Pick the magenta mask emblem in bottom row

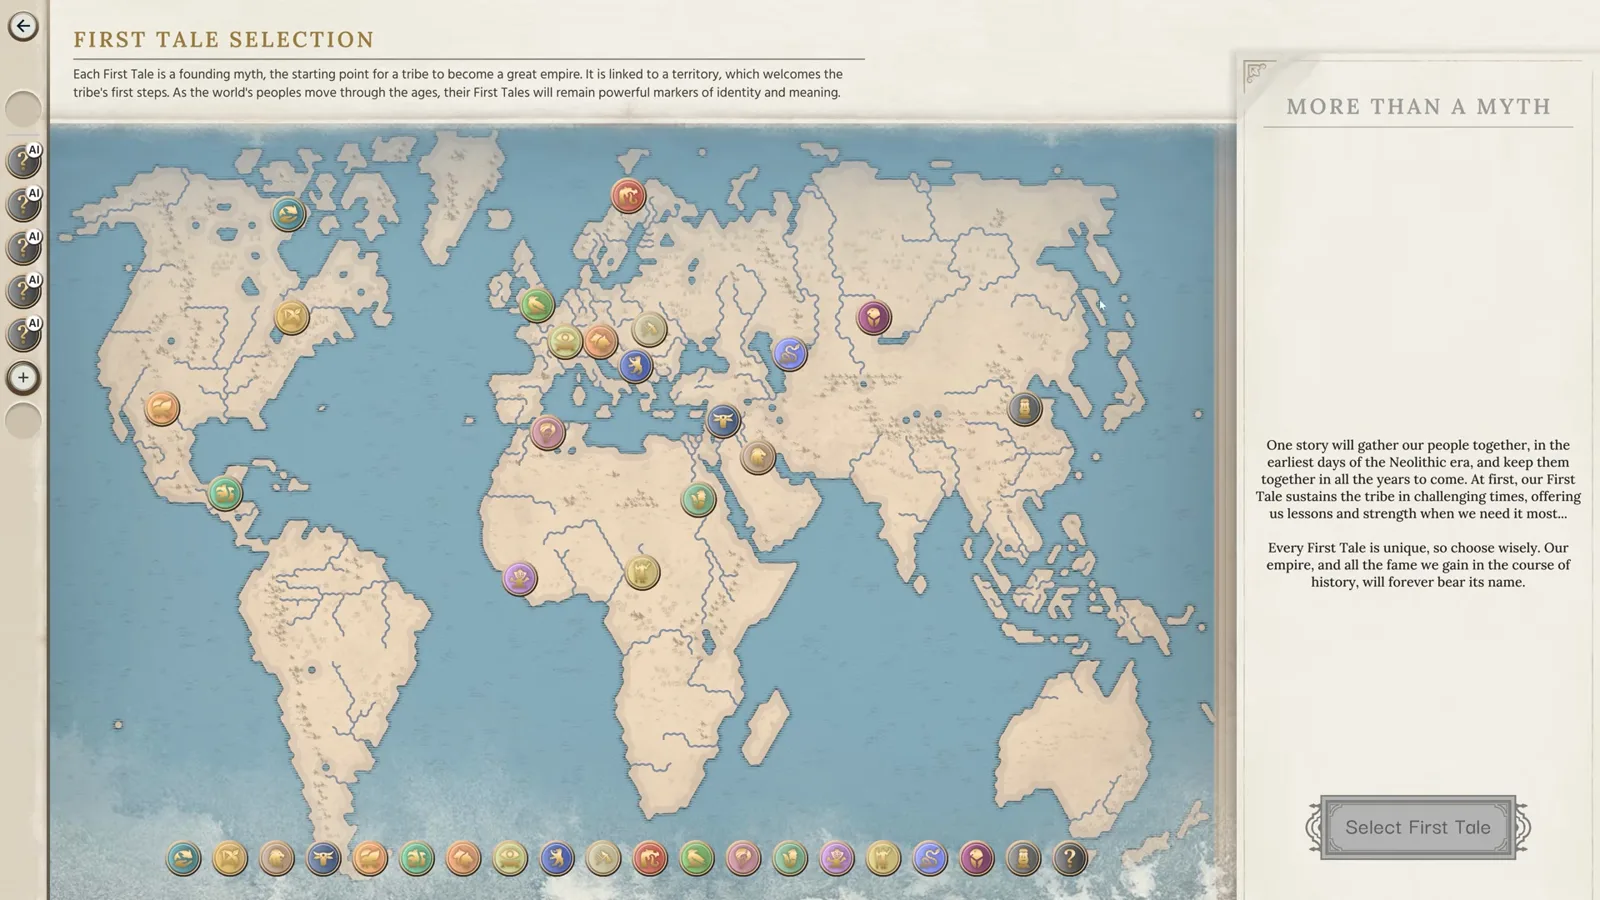(x=977, y=858)
